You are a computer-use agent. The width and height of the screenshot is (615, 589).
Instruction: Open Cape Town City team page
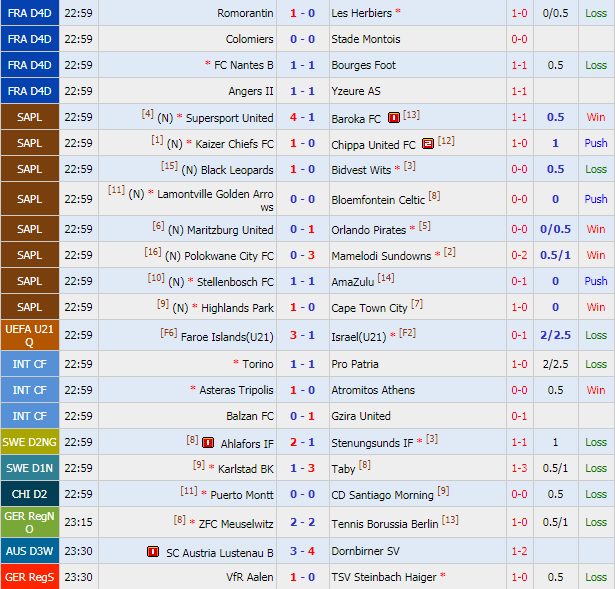coord(369,308)
